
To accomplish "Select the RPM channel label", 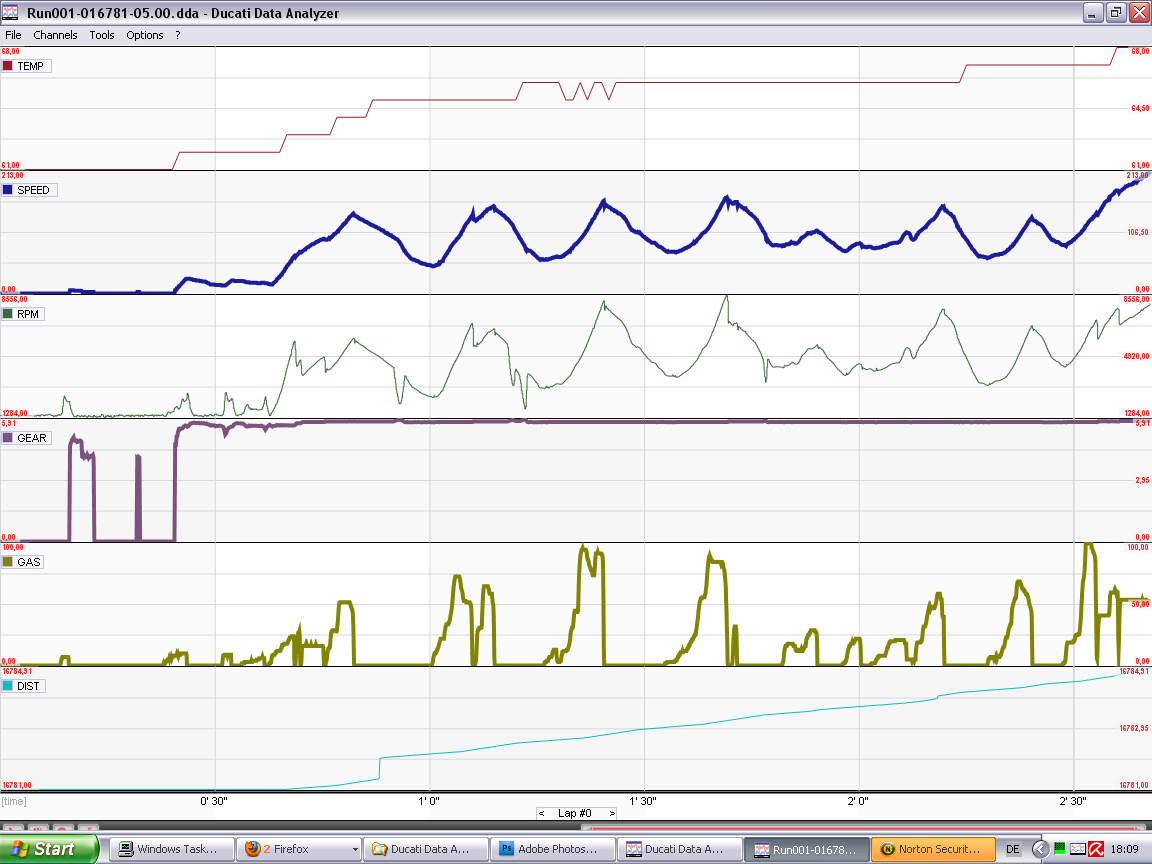I will 28,314.
